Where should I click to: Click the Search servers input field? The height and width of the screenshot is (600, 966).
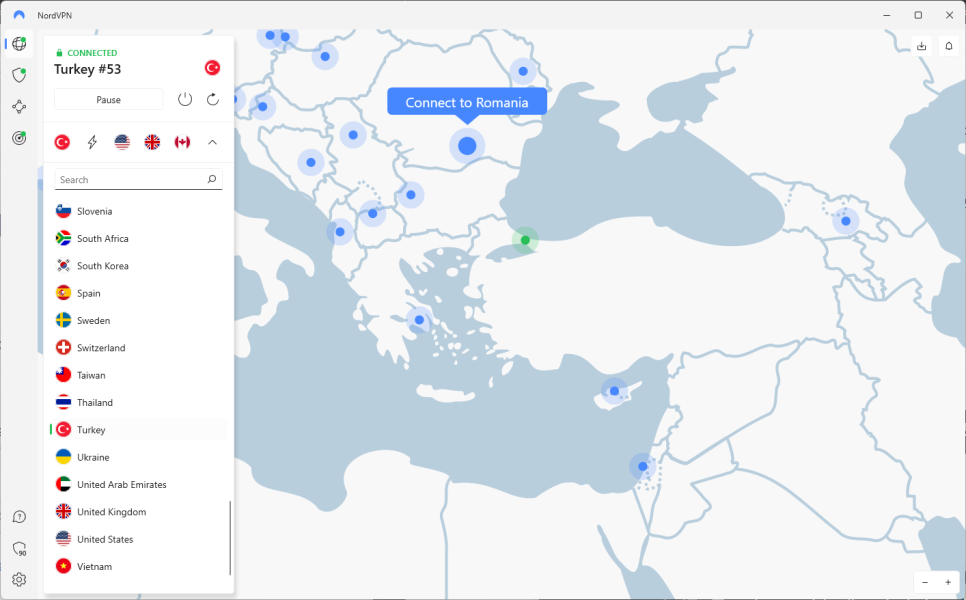(139, 179)
